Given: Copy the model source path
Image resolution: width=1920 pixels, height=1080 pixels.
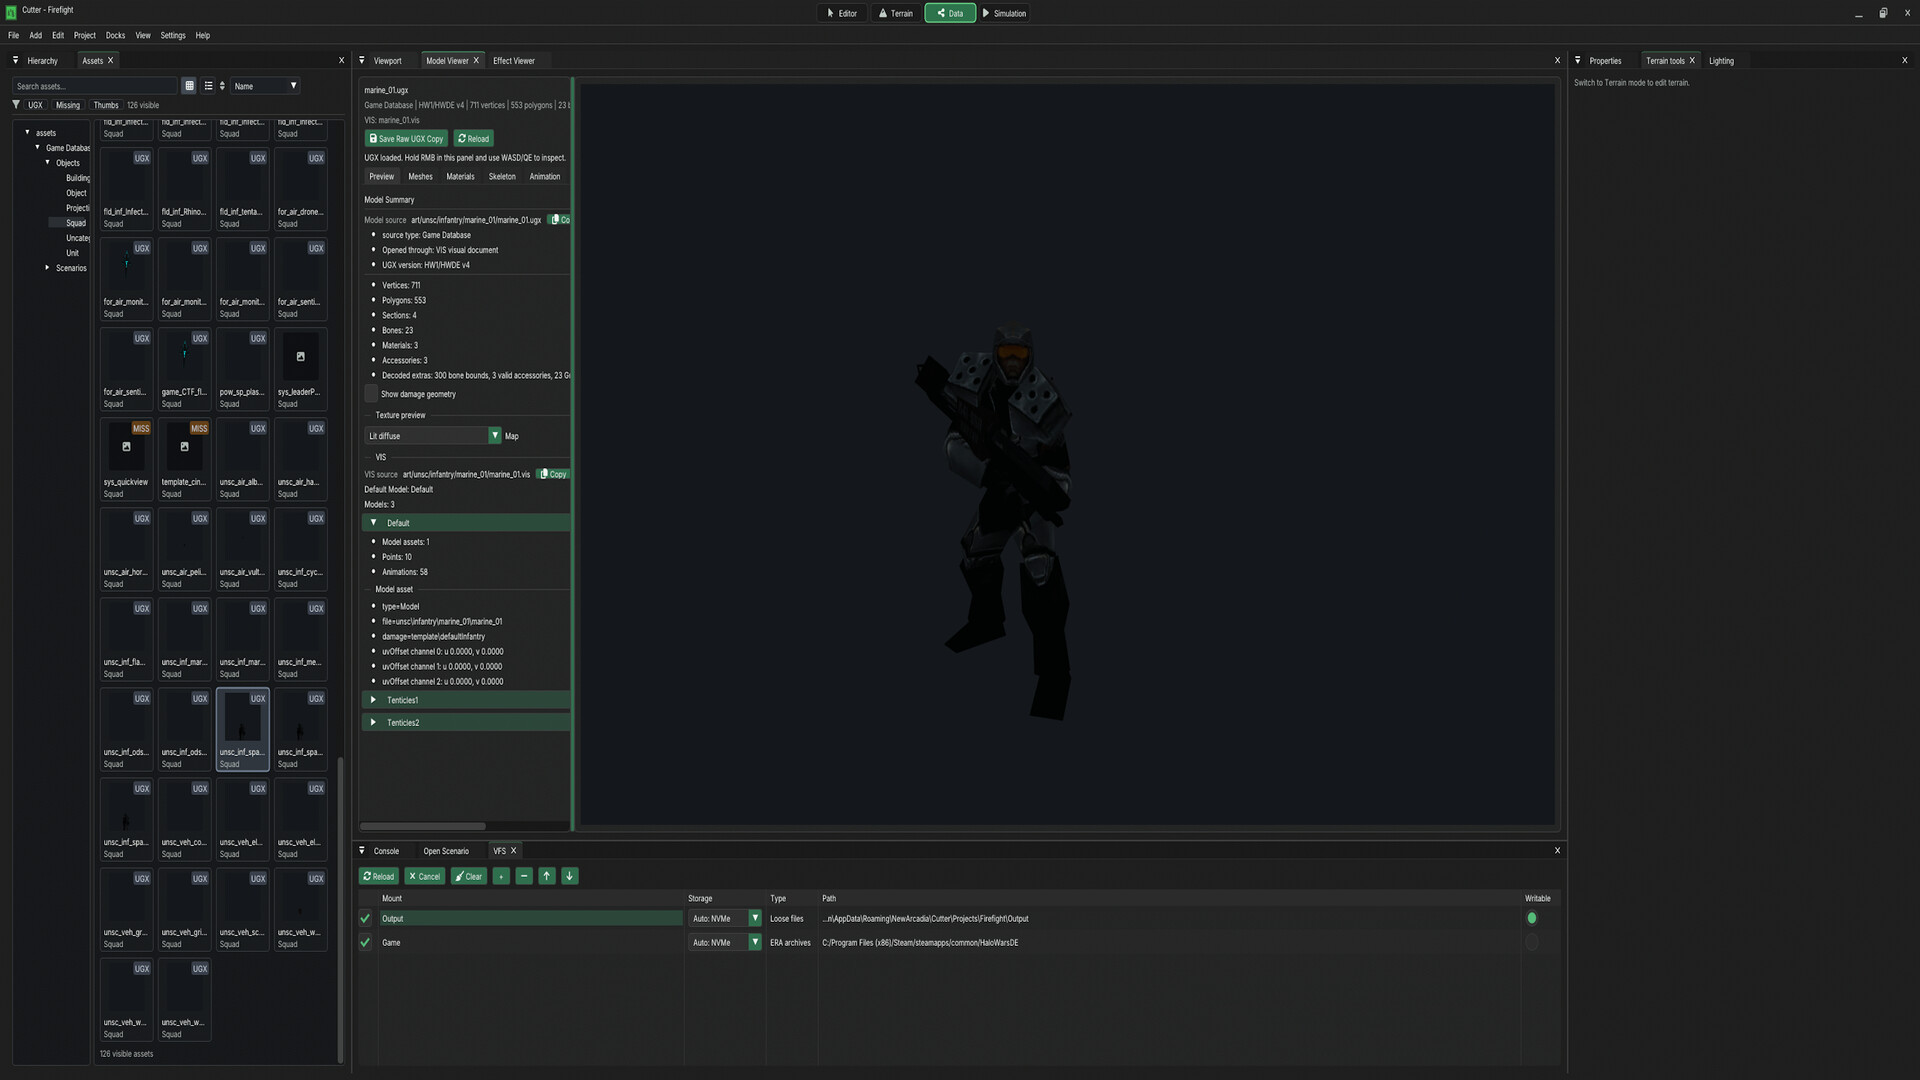Looking at the screenshot, I should click(x=560, y=220).
